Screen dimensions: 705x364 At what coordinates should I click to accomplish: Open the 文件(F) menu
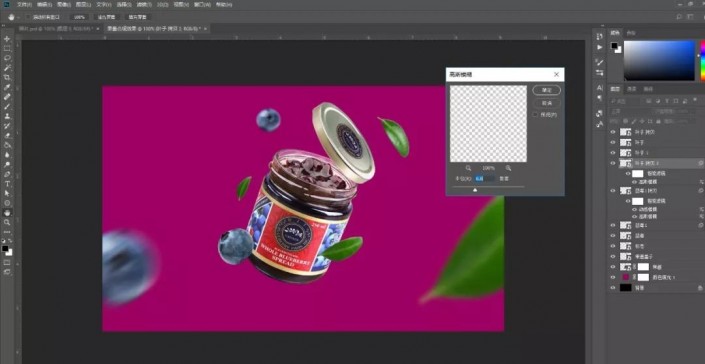[24, 4]
